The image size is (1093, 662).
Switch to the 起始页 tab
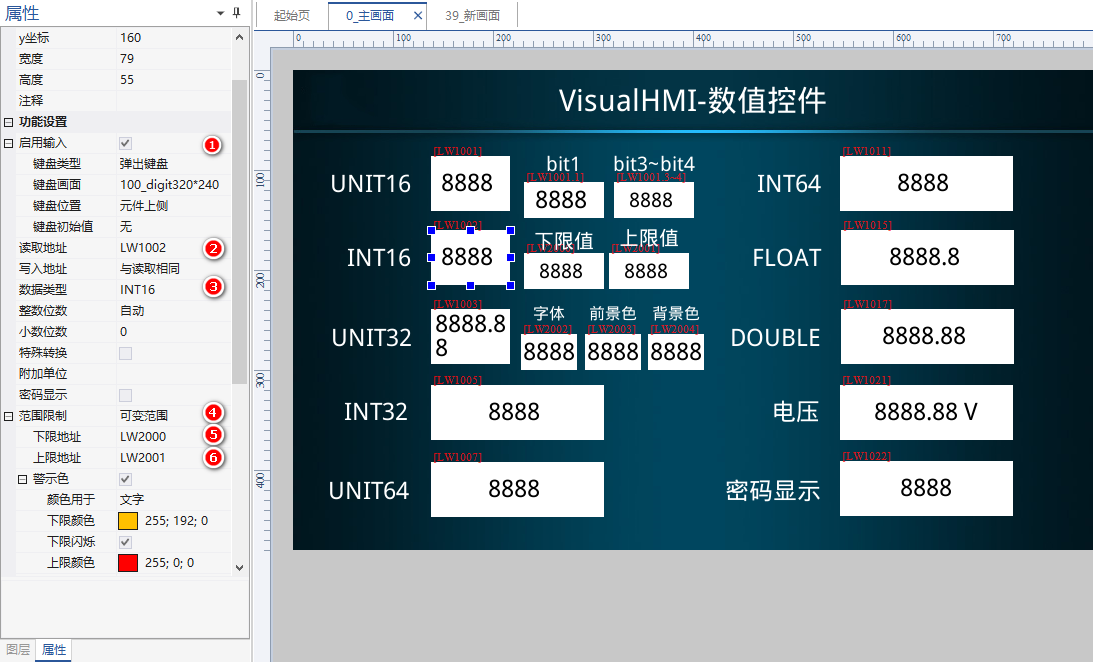292,16
